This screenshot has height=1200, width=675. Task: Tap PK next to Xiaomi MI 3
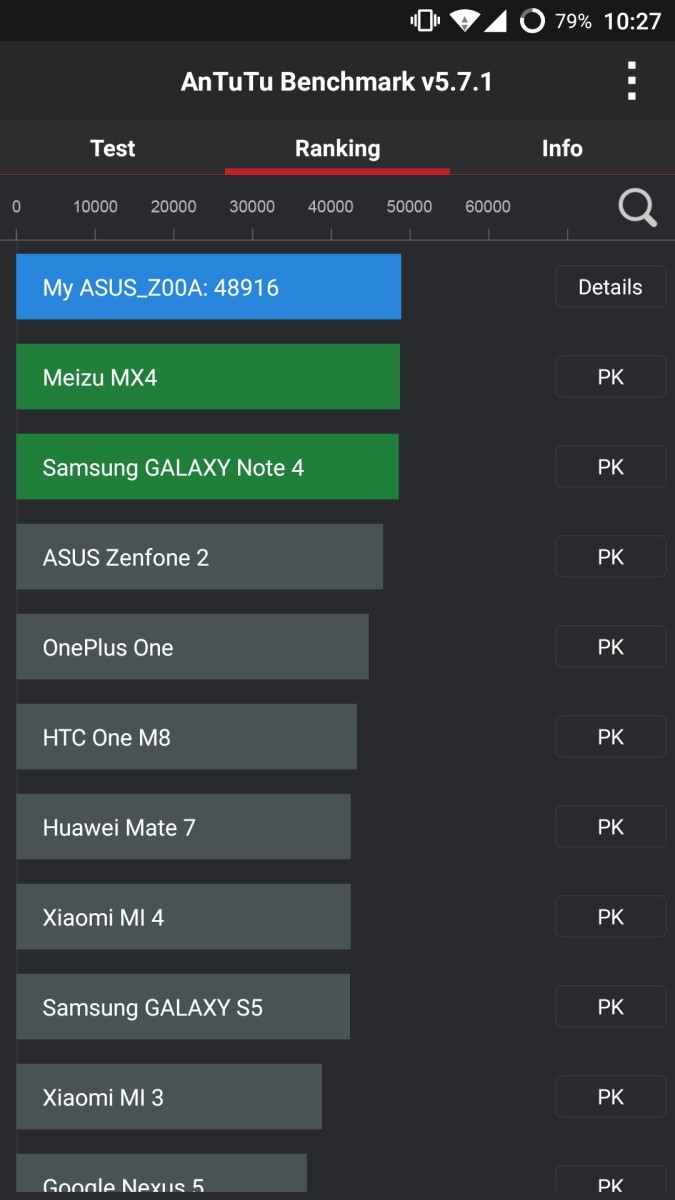pyautogui.click(x=610, y=1097)
